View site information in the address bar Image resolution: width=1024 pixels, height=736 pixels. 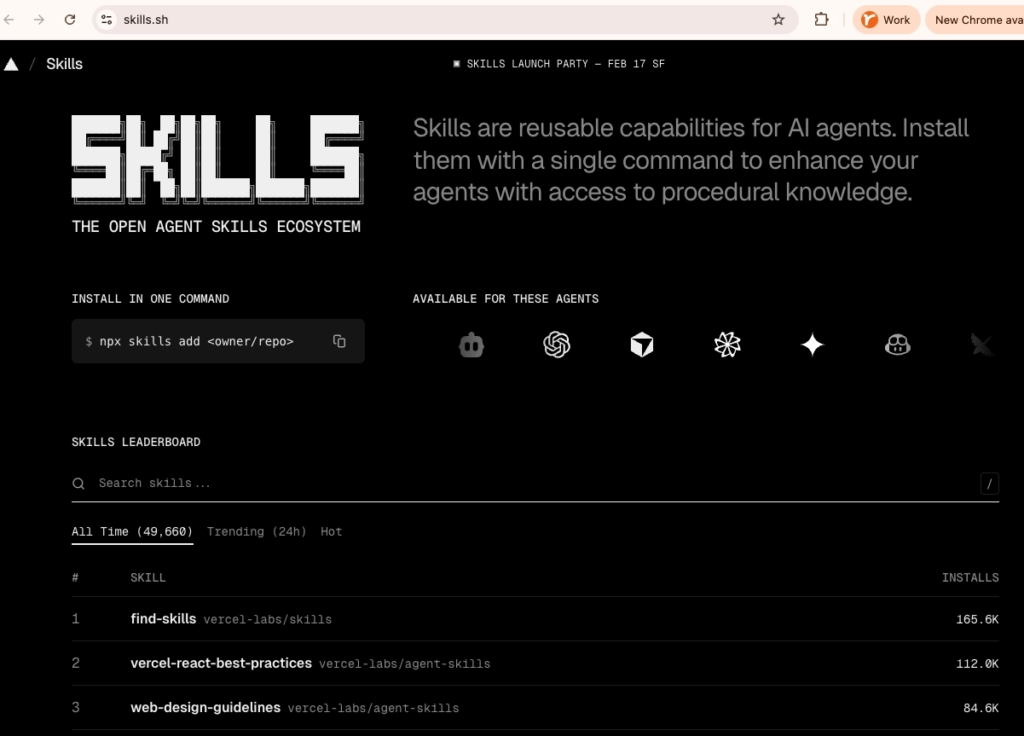click(x=108, y=20)
